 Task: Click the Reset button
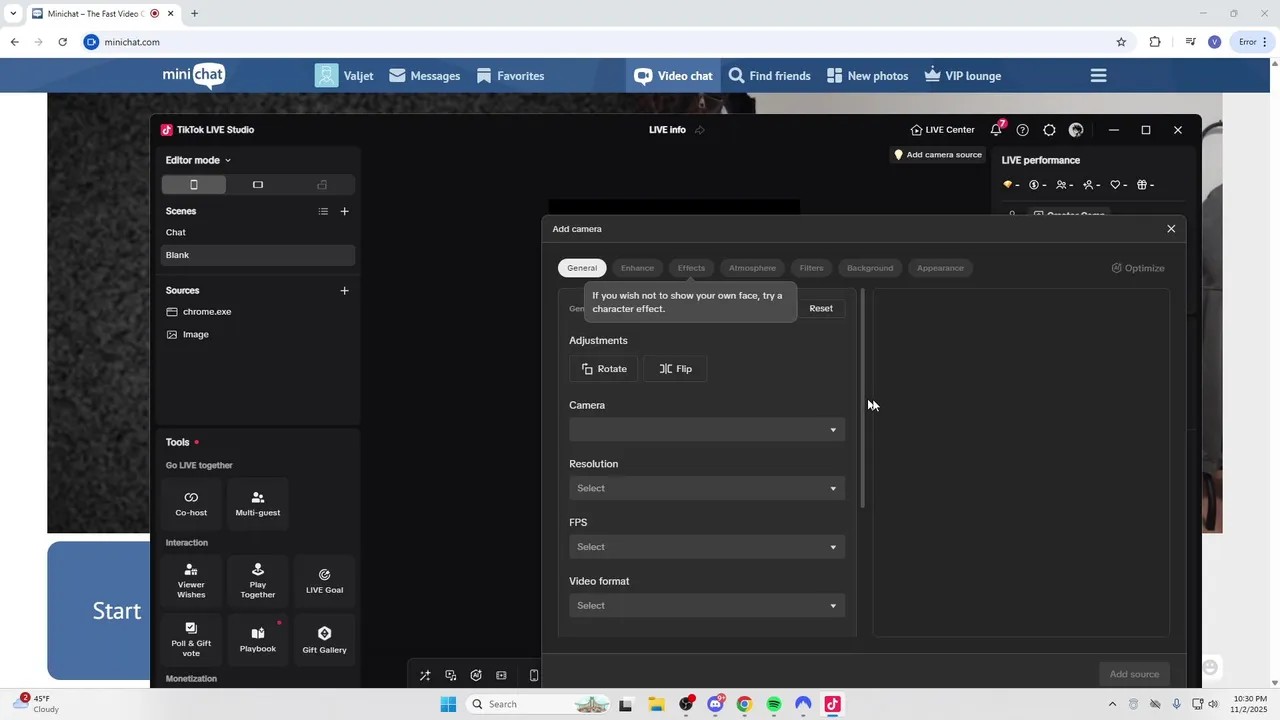tap(821, 308)
